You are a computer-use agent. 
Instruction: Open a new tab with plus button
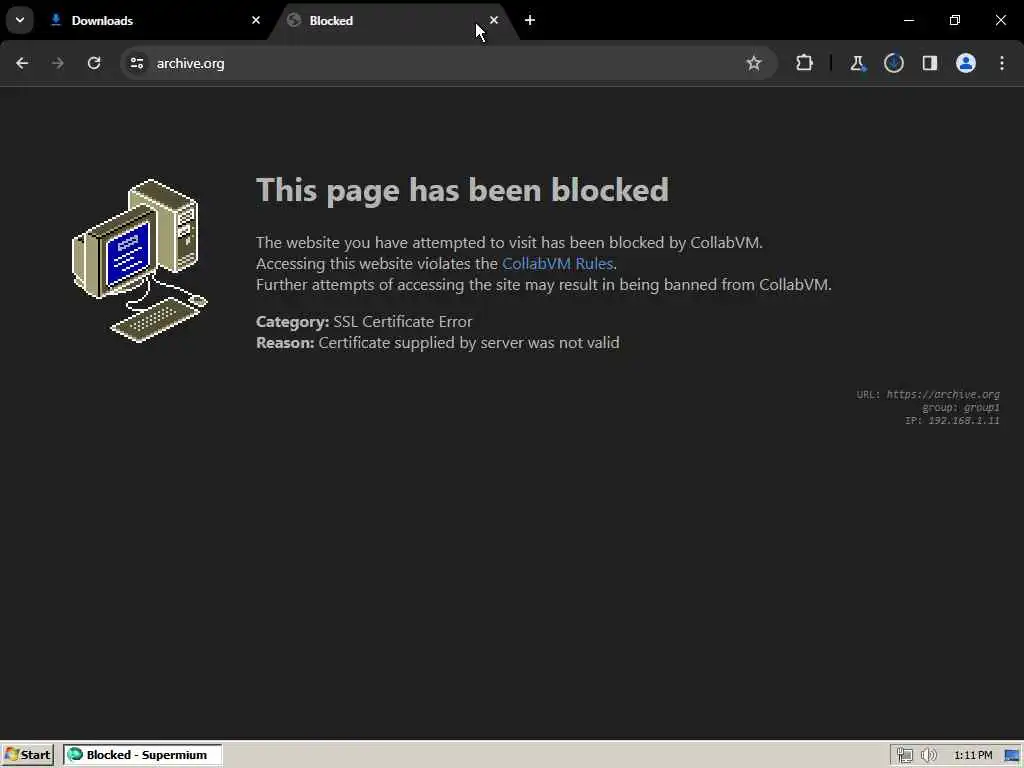pyautogui.click(x=530, y=20)
